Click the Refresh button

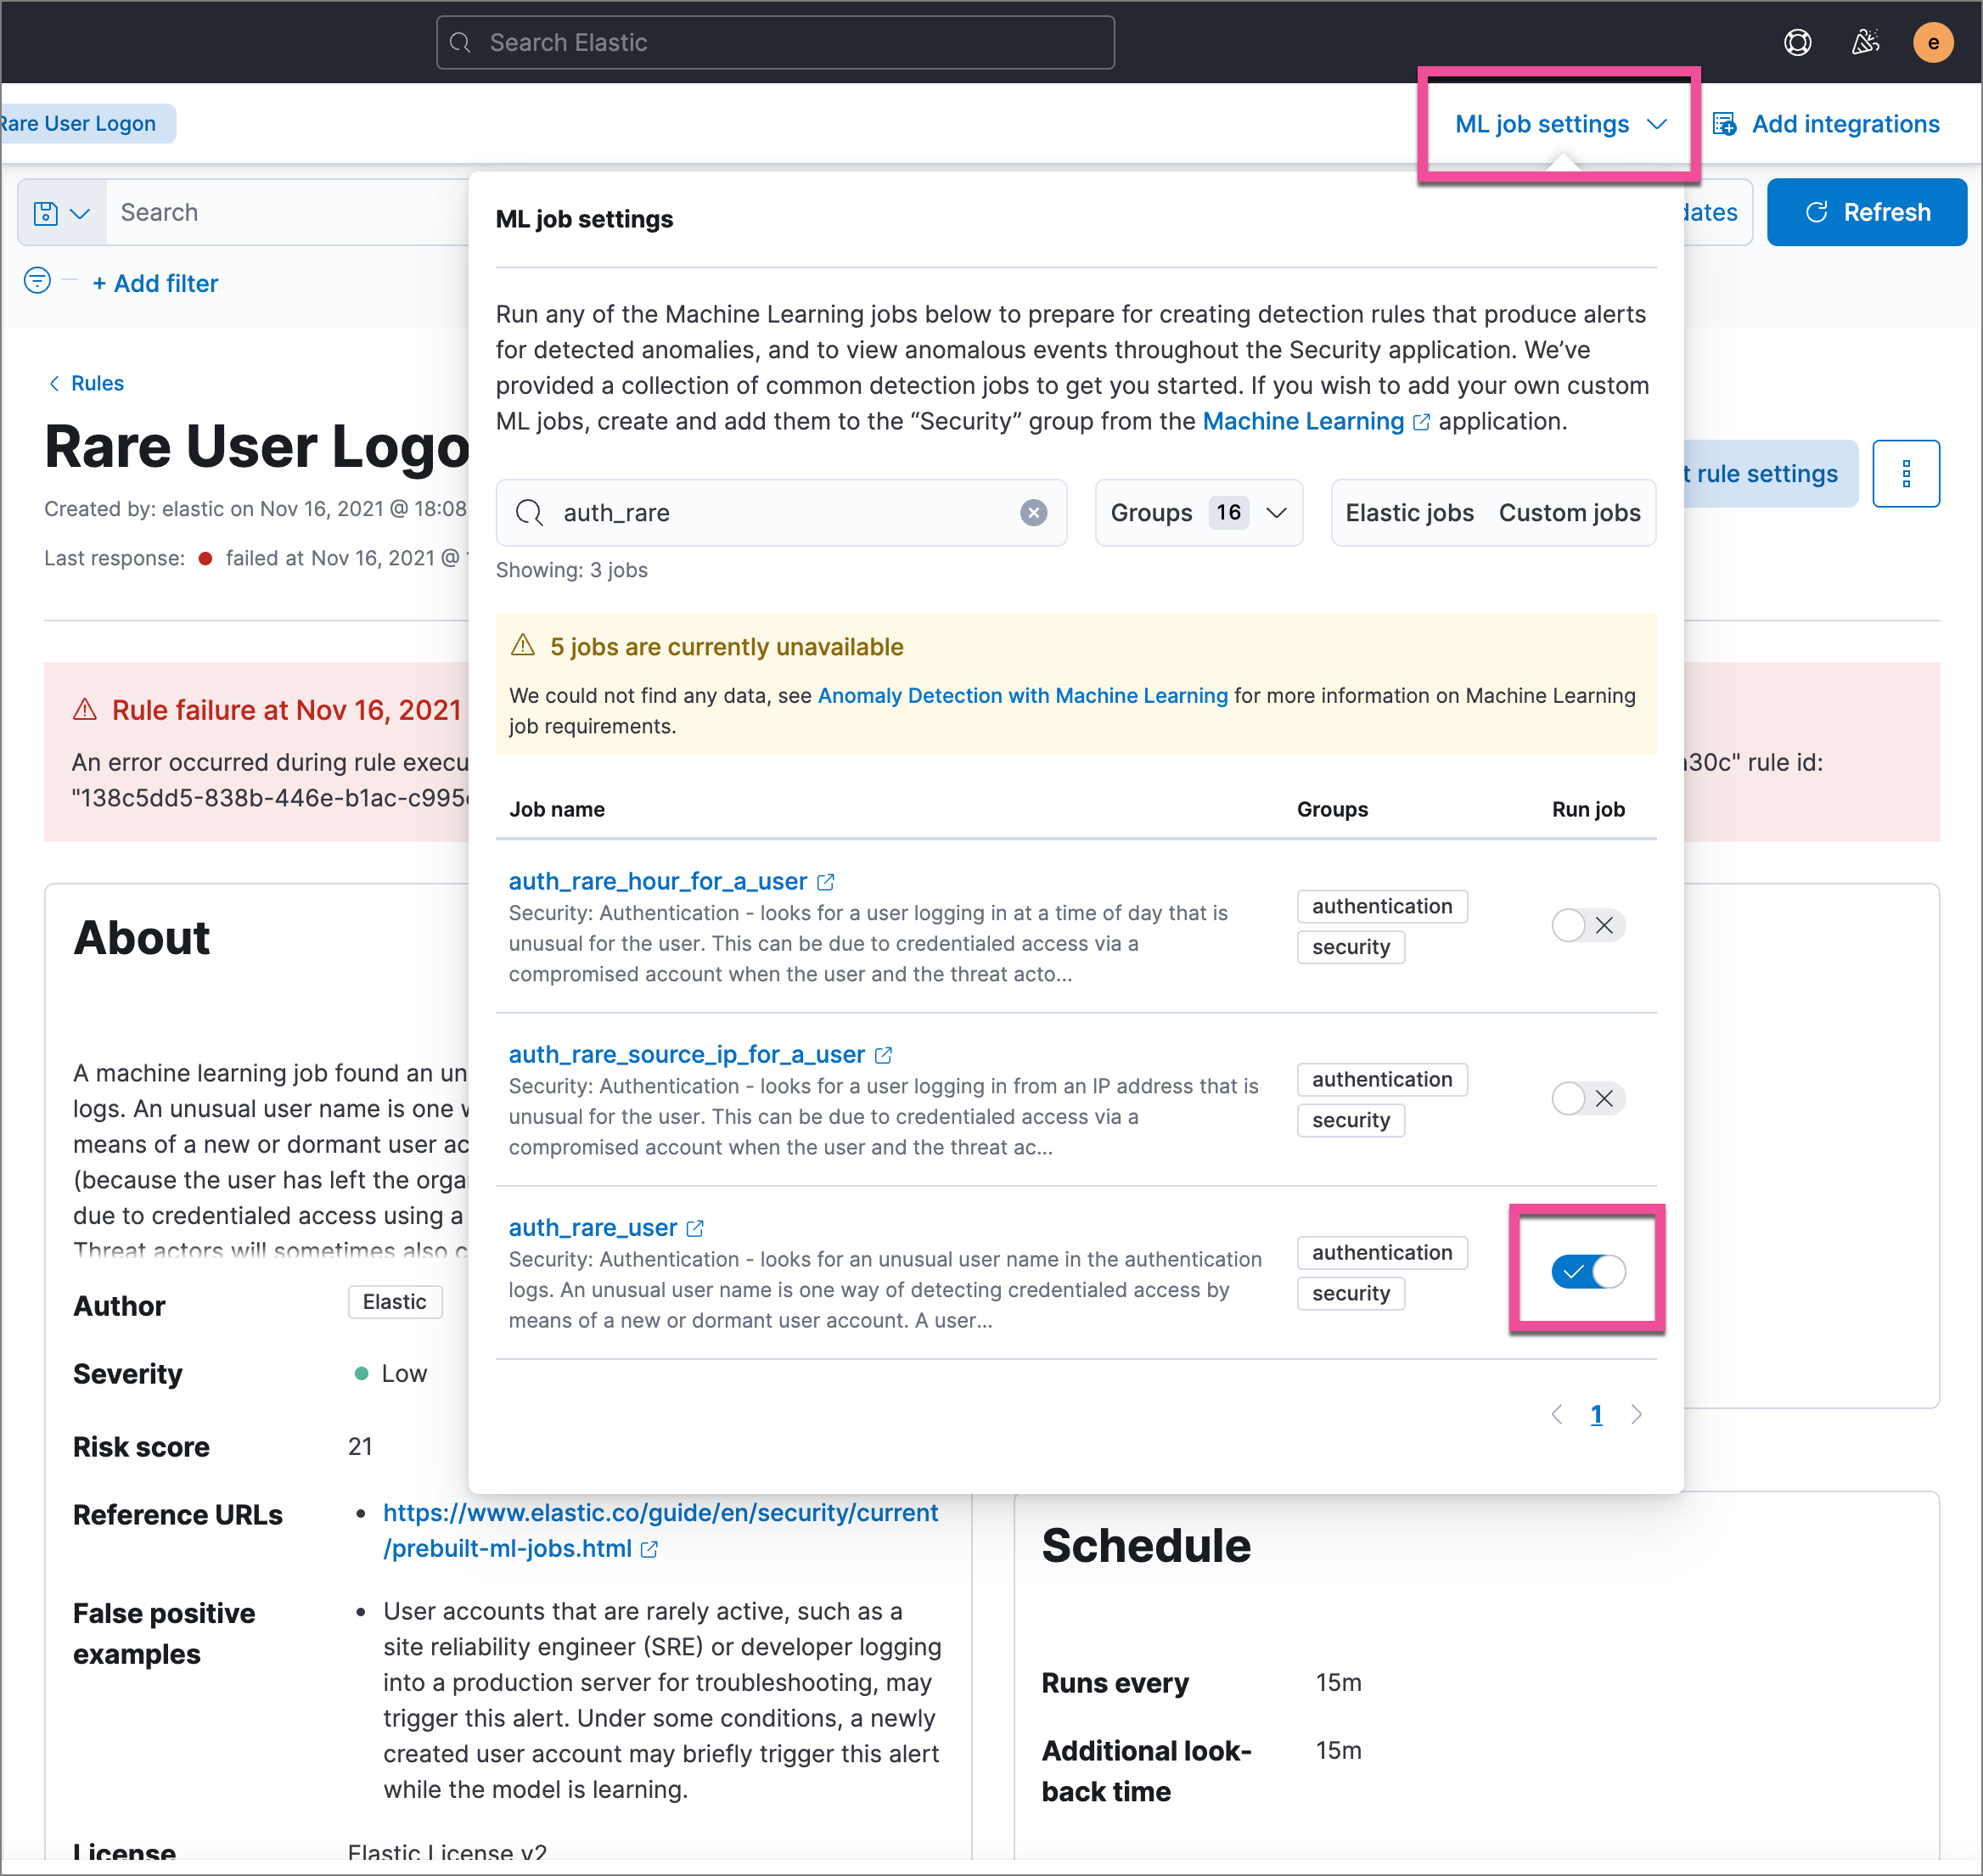(1866, 212)
